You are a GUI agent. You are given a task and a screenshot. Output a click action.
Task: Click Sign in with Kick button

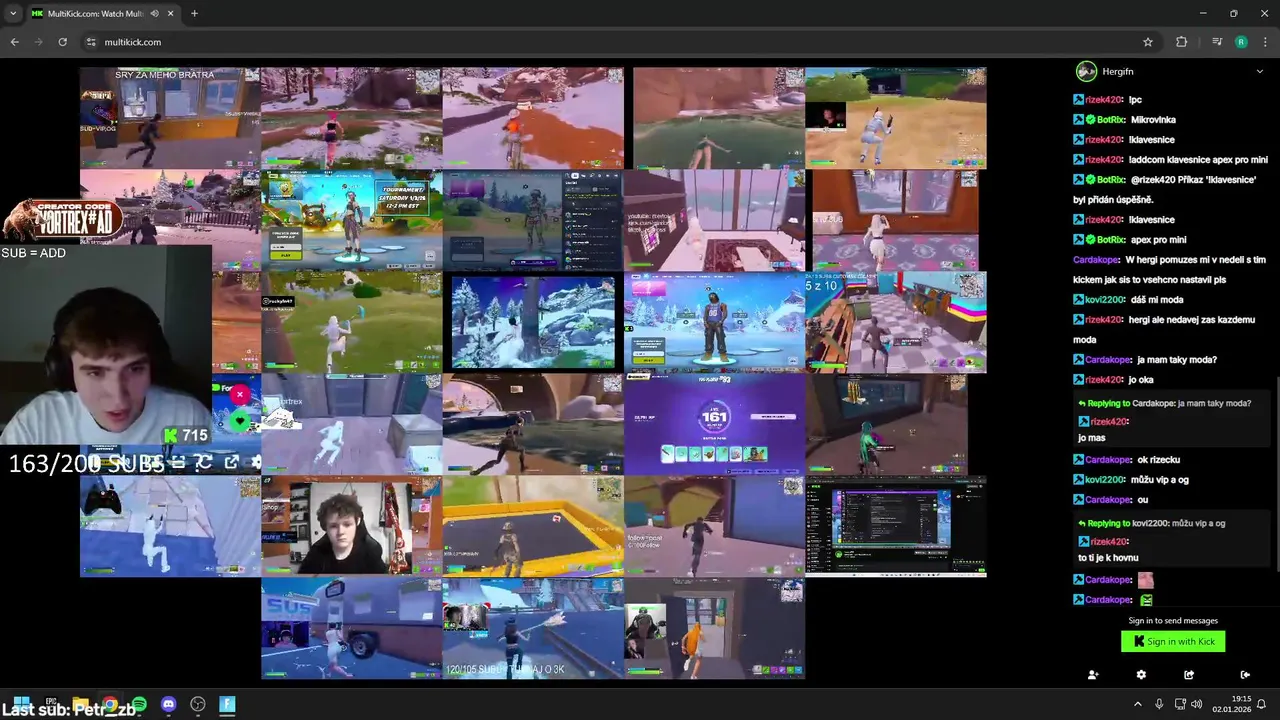pos(1173,641)
